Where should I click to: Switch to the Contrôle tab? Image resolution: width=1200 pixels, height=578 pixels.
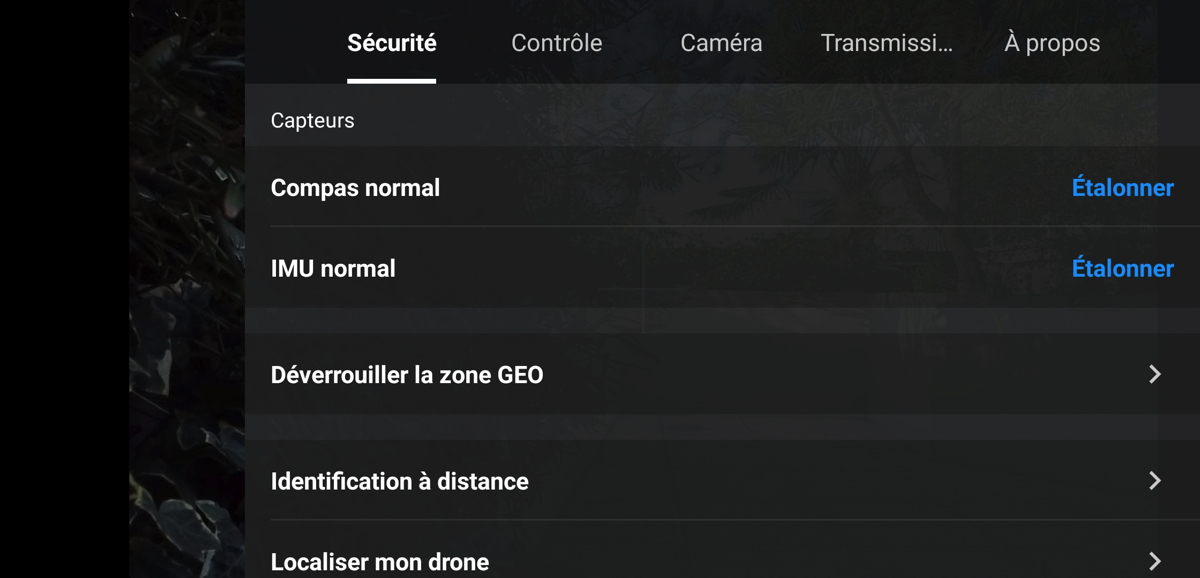click(x=557, y=43)
